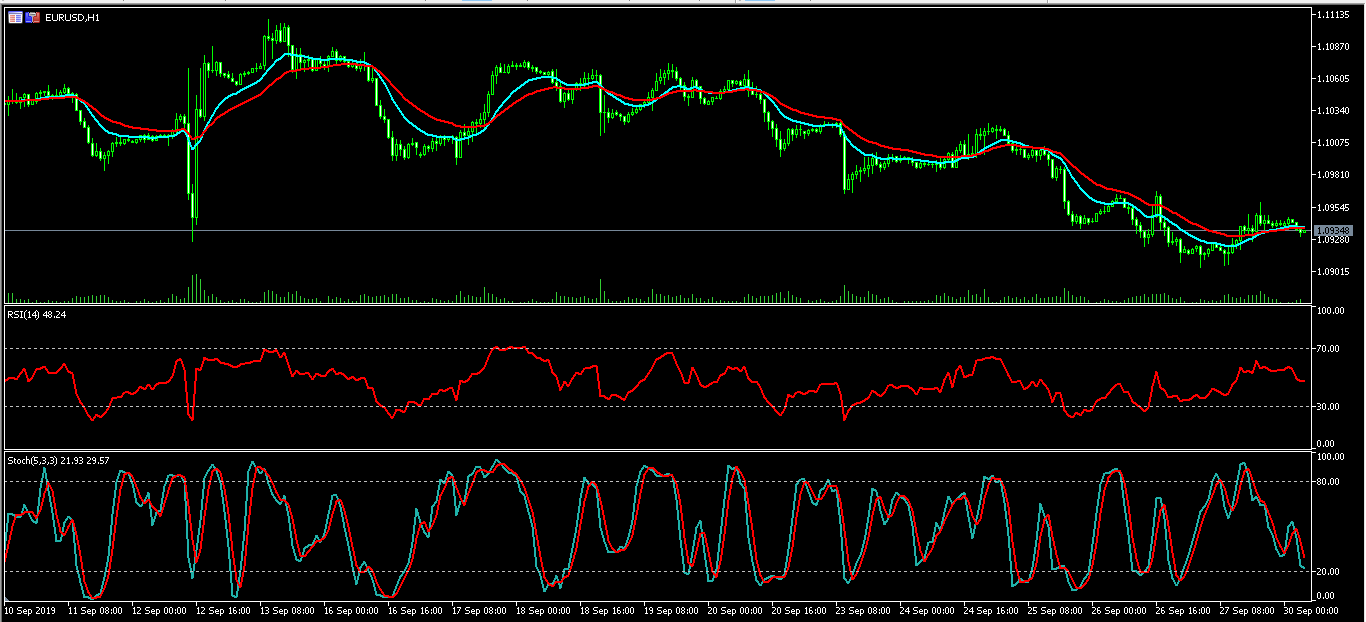Click price scale value 1.09810
1366x622 pixels.
1334,175
